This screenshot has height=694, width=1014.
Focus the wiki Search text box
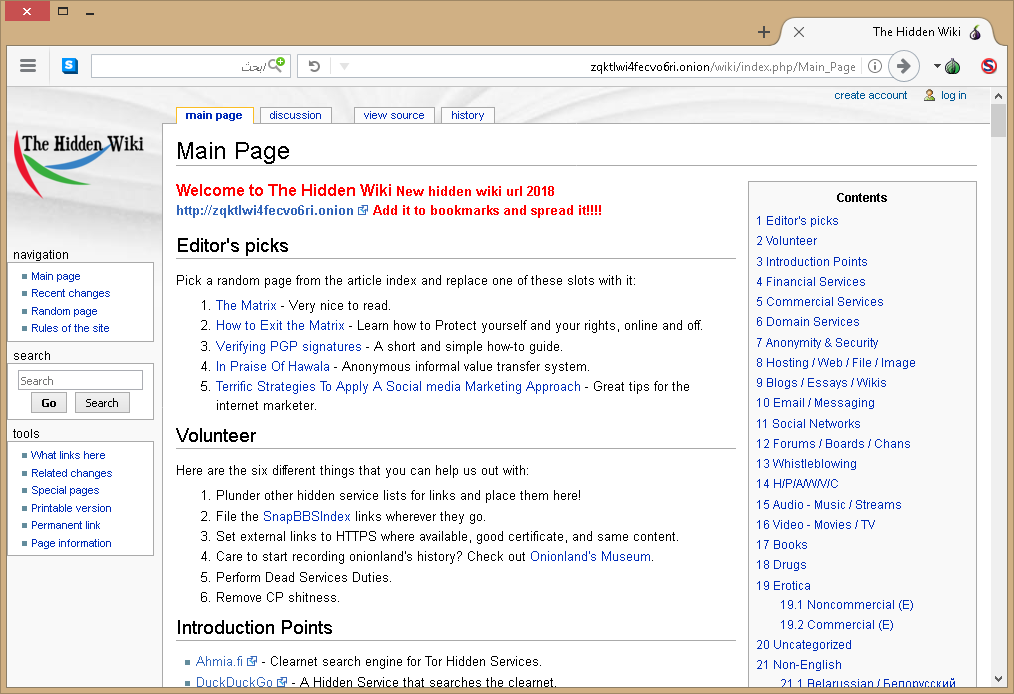pyautogui.click(x=80, y=380)
